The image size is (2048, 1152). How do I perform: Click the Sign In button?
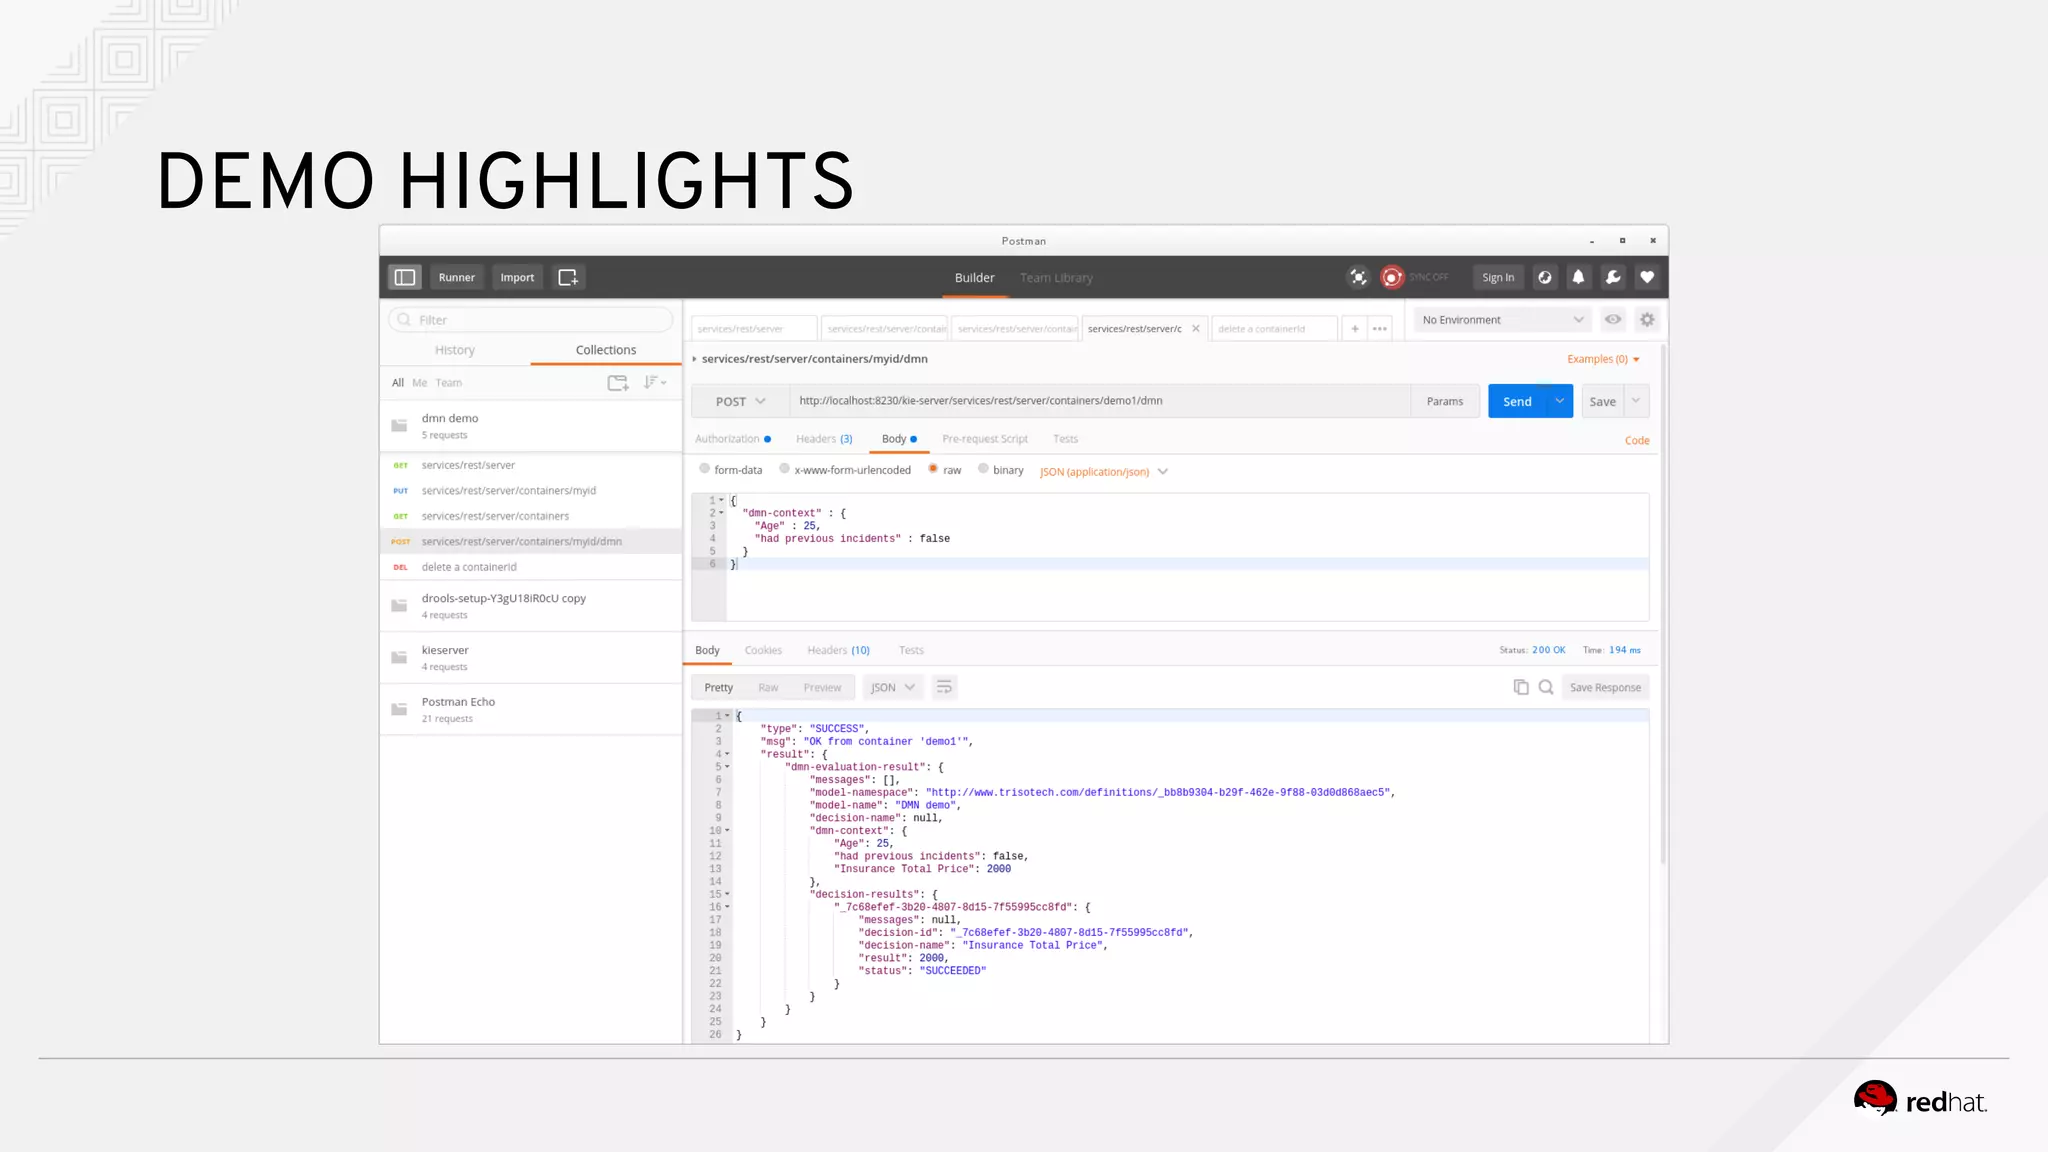click(1498, 277)
